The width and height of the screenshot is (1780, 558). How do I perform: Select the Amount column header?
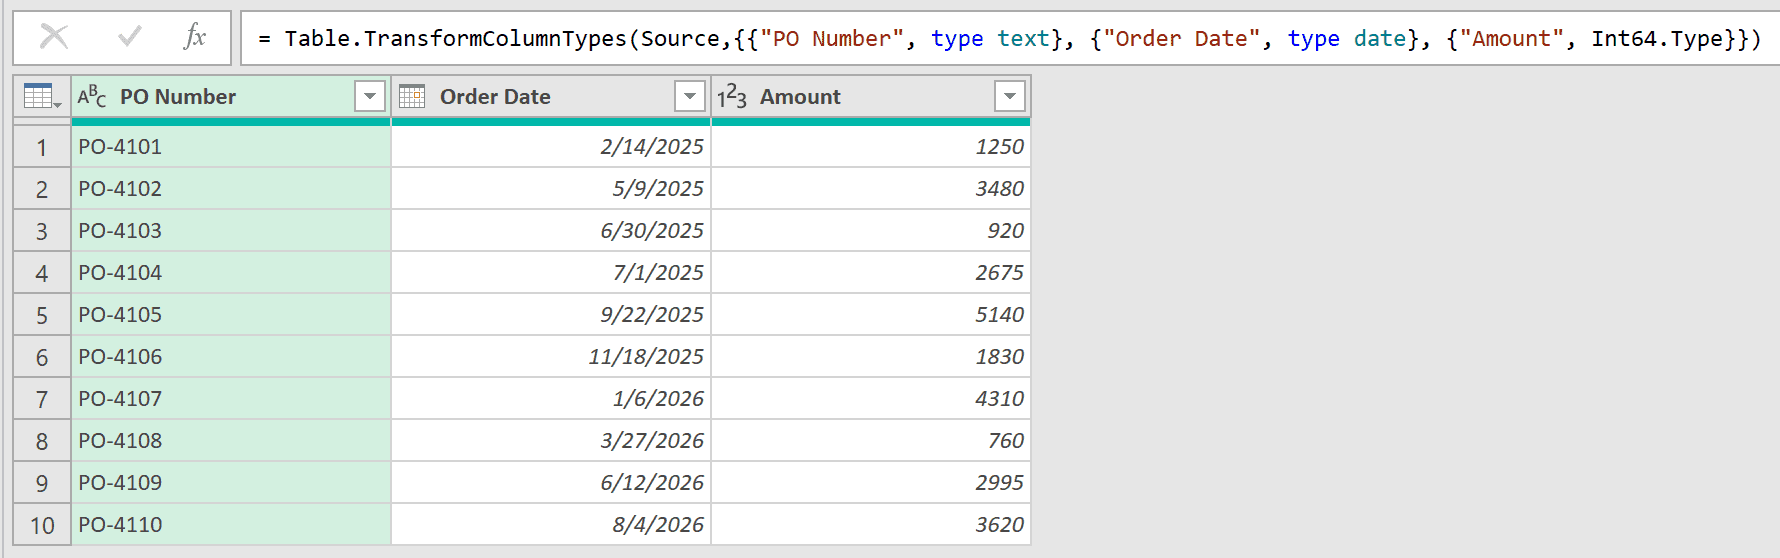(871, 97)
